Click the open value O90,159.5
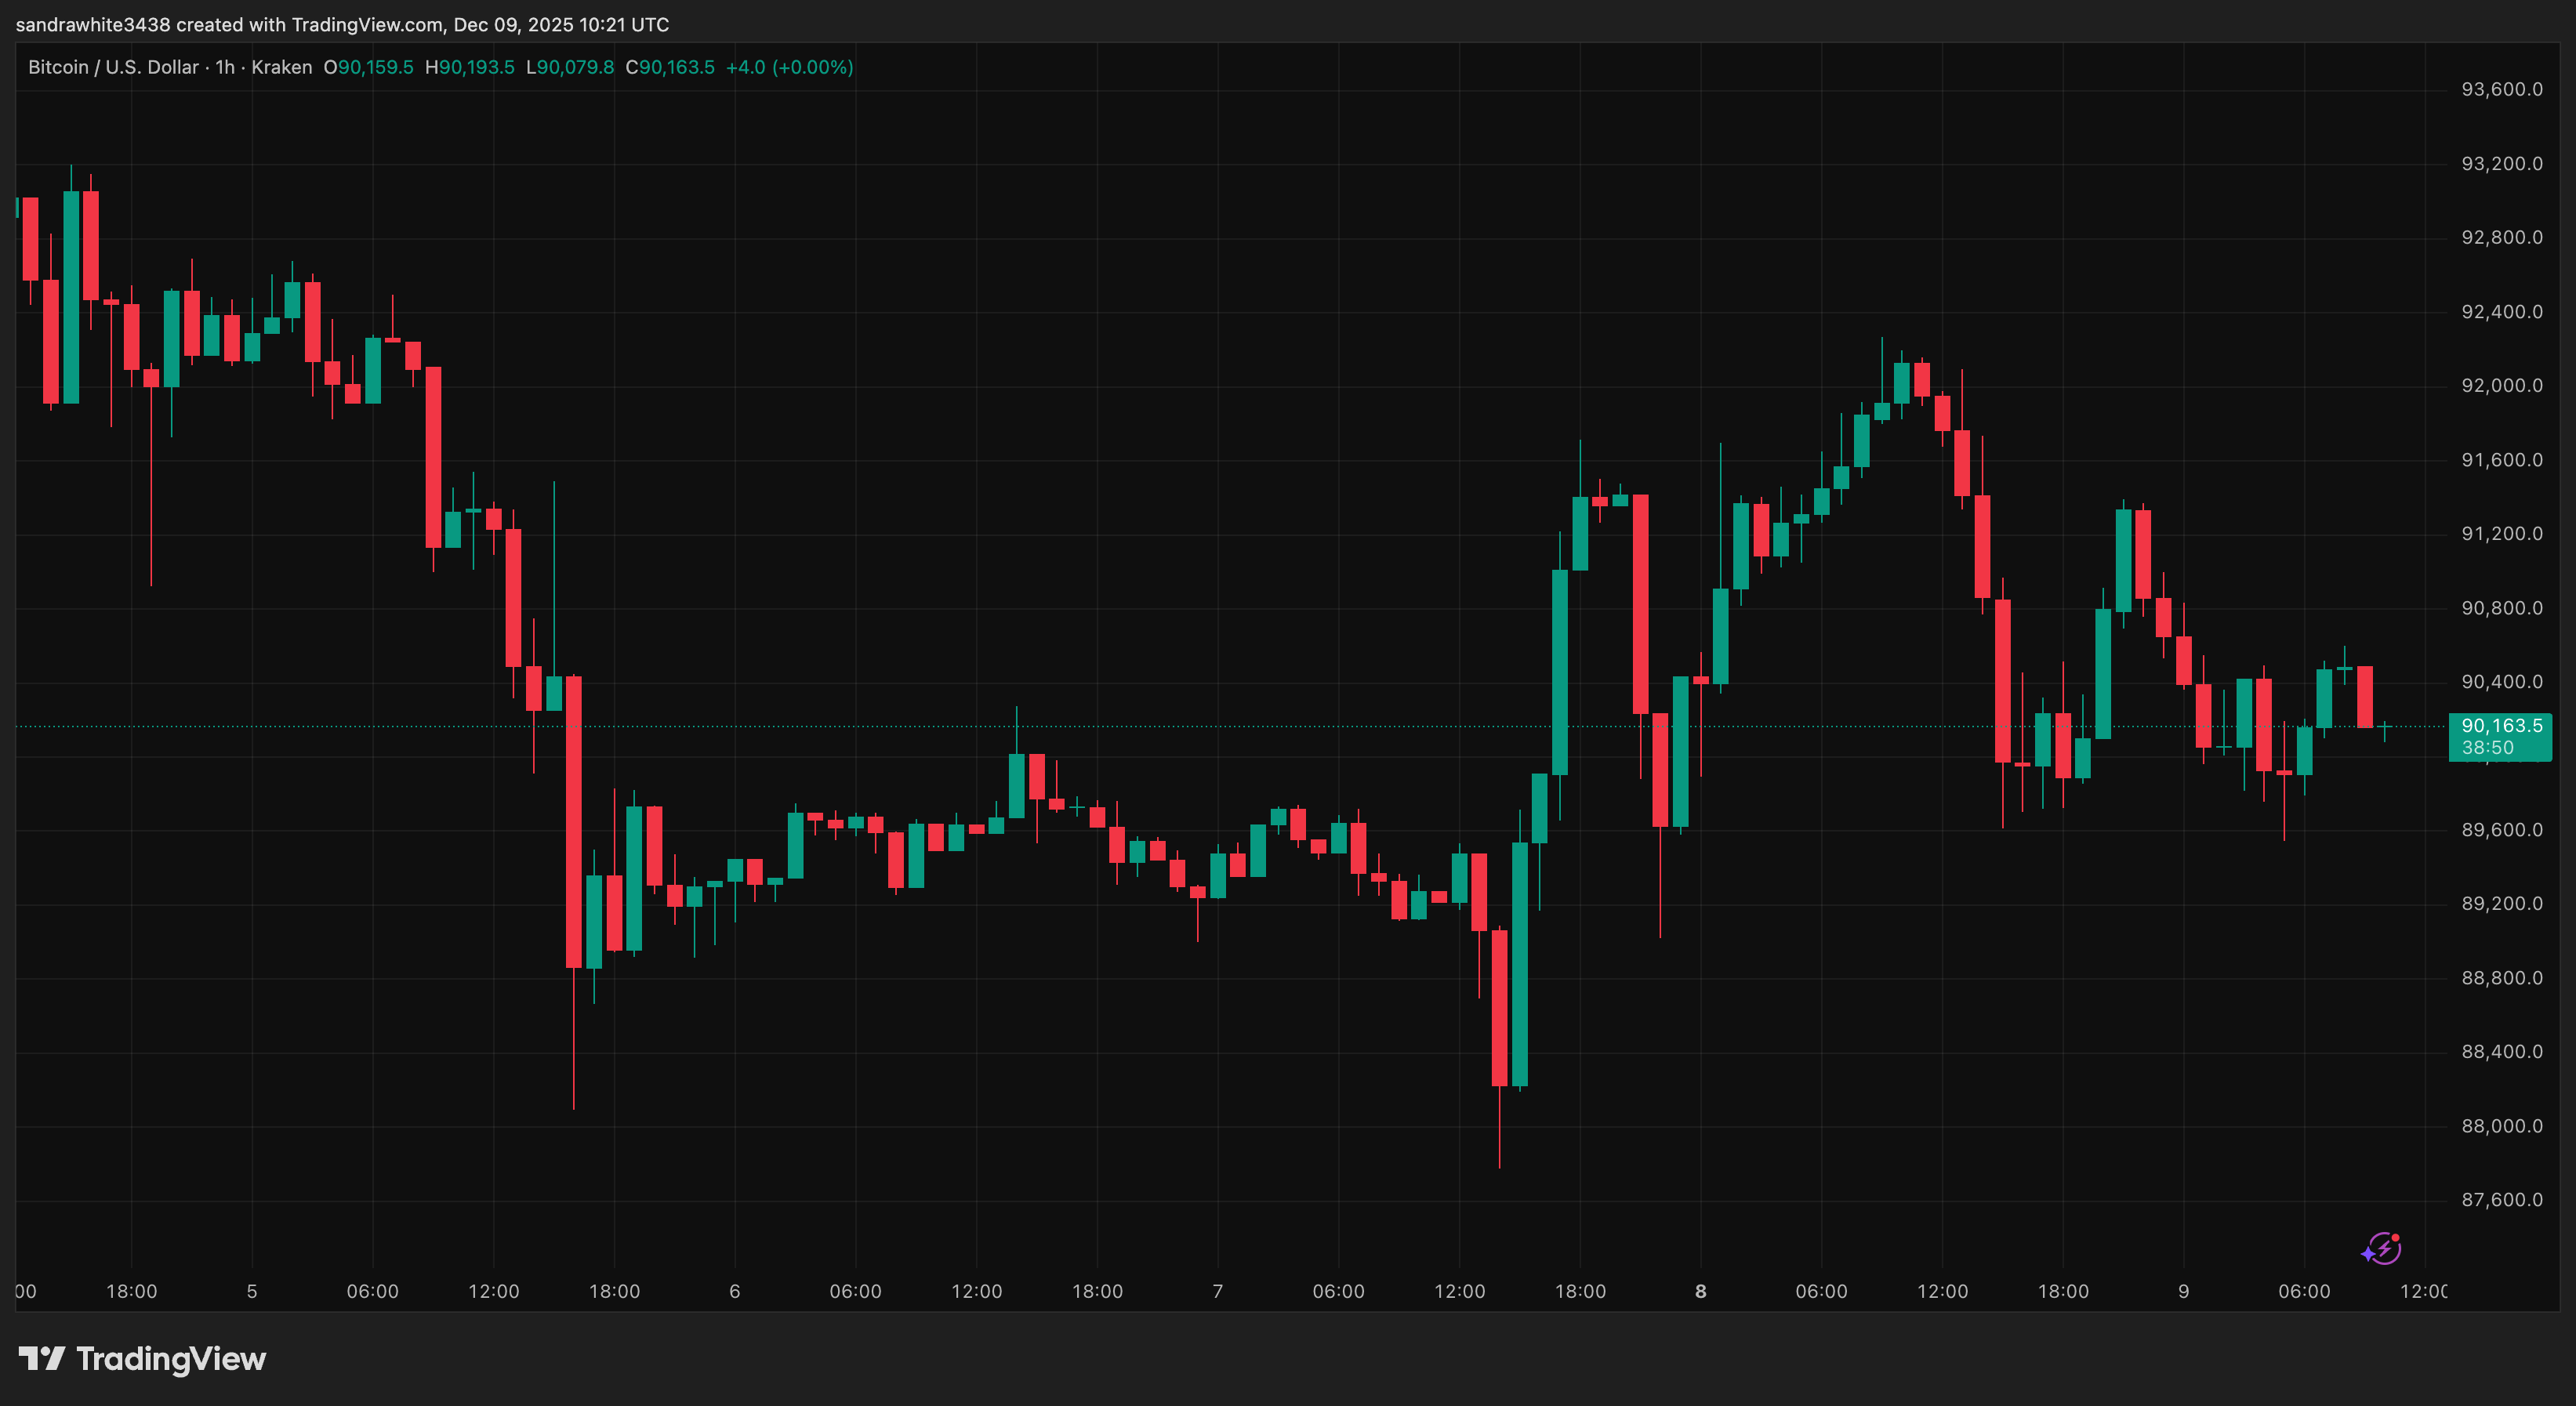2576x1406 pixels. pos(370,67)
